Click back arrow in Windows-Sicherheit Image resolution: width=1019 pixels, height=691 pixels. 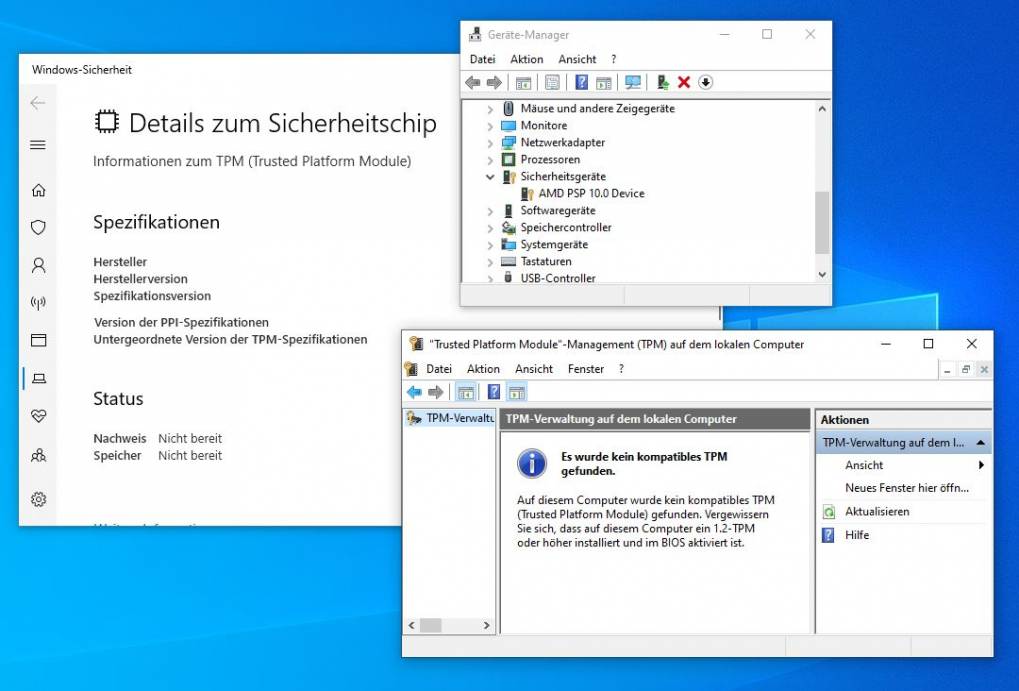pyautogui.click(x=38, y=103)
